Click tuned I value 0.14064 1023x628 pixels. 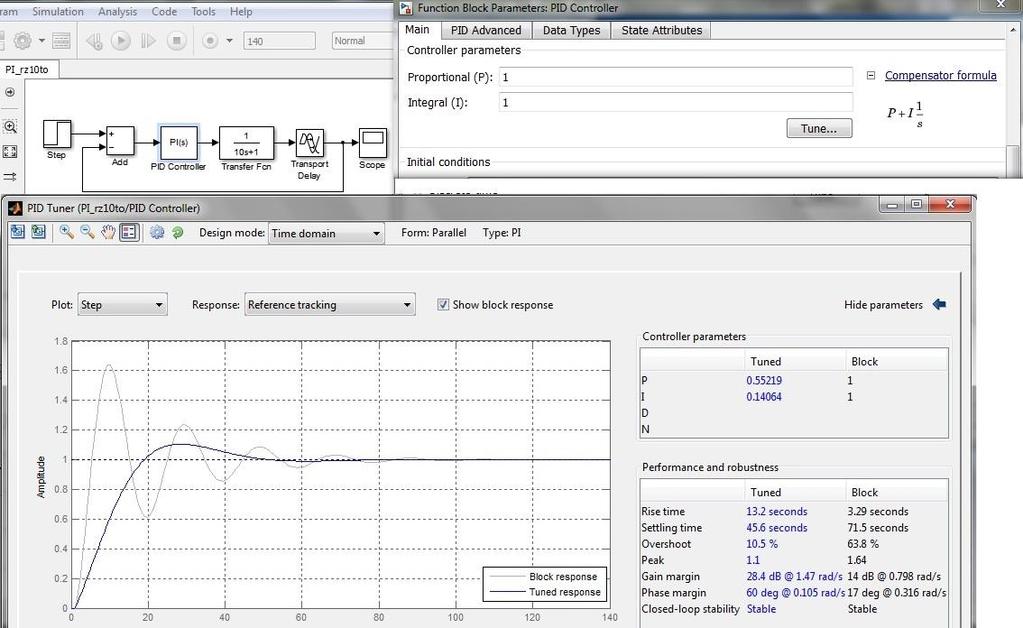(764, 396)
